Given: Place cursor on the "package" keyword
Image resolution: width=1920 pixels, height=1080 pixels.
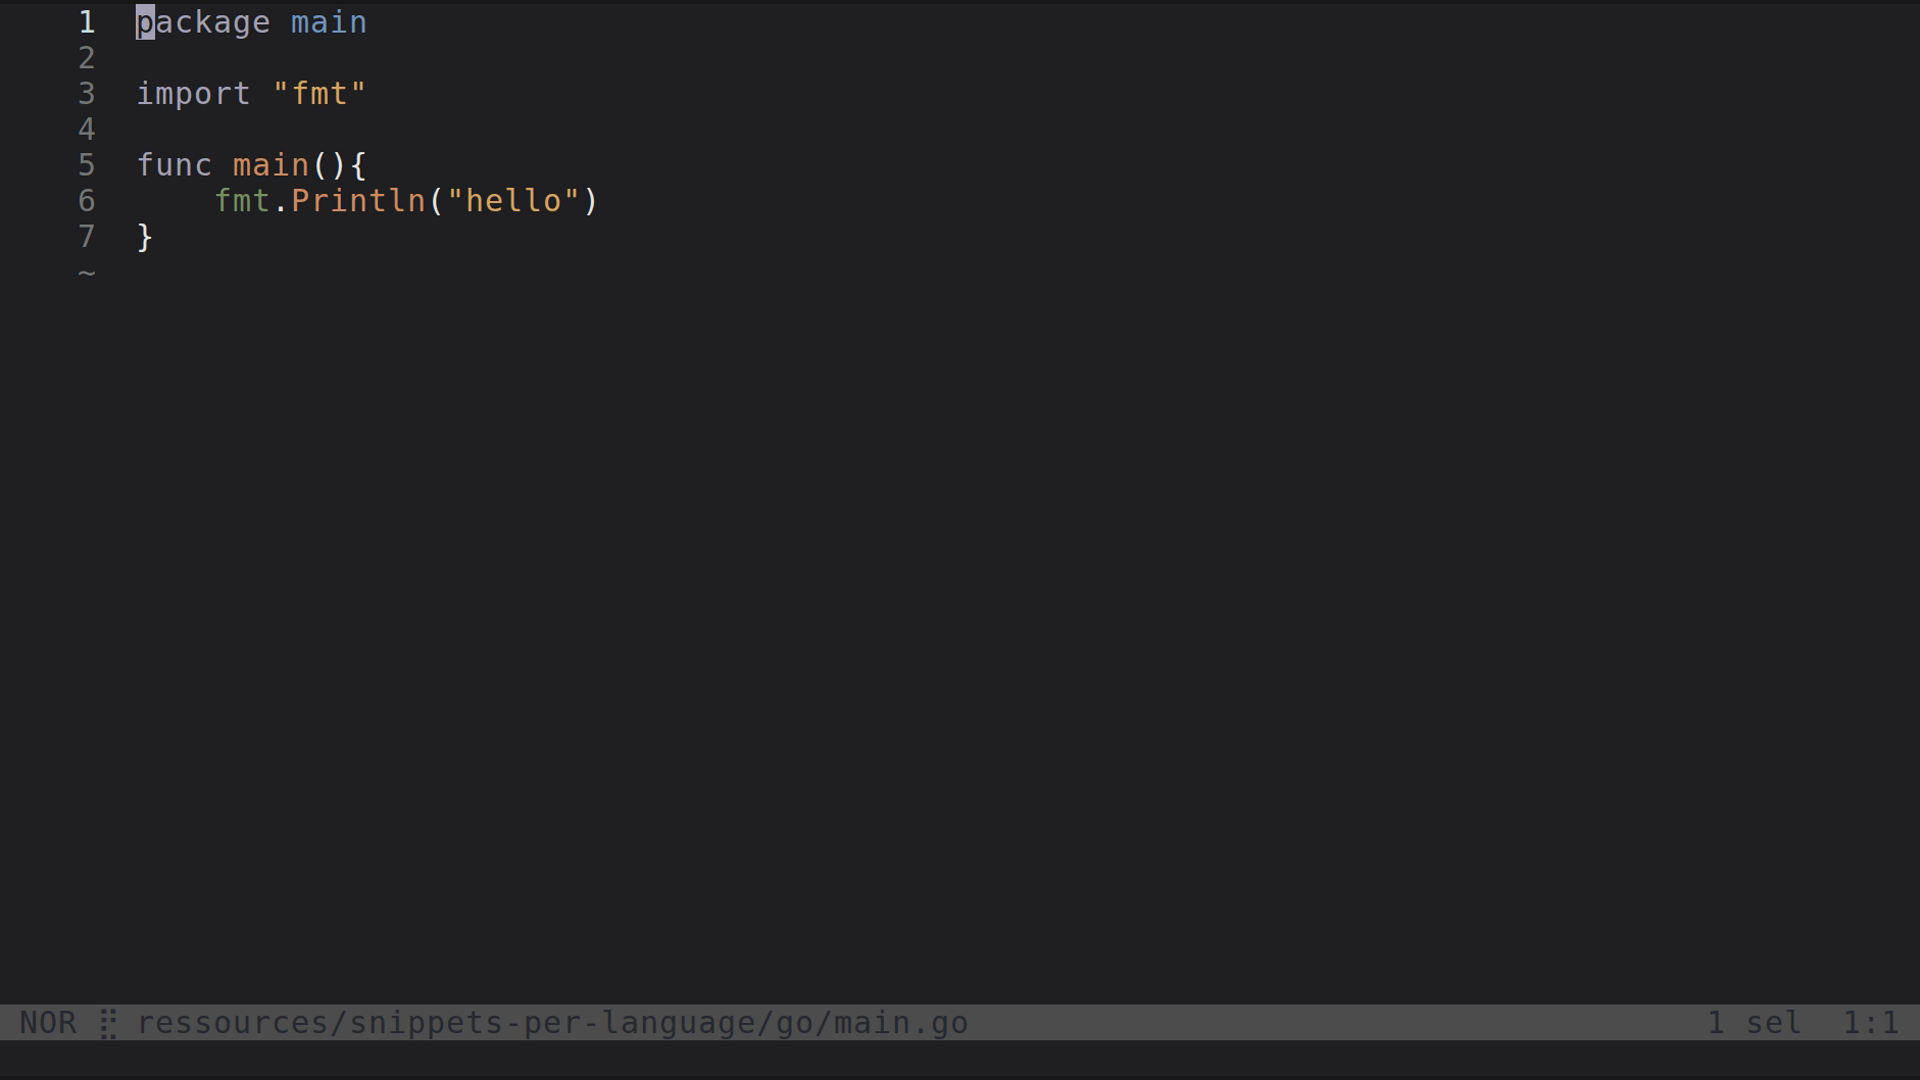Looking at the screenshot, I should click(x=203, y=22).
